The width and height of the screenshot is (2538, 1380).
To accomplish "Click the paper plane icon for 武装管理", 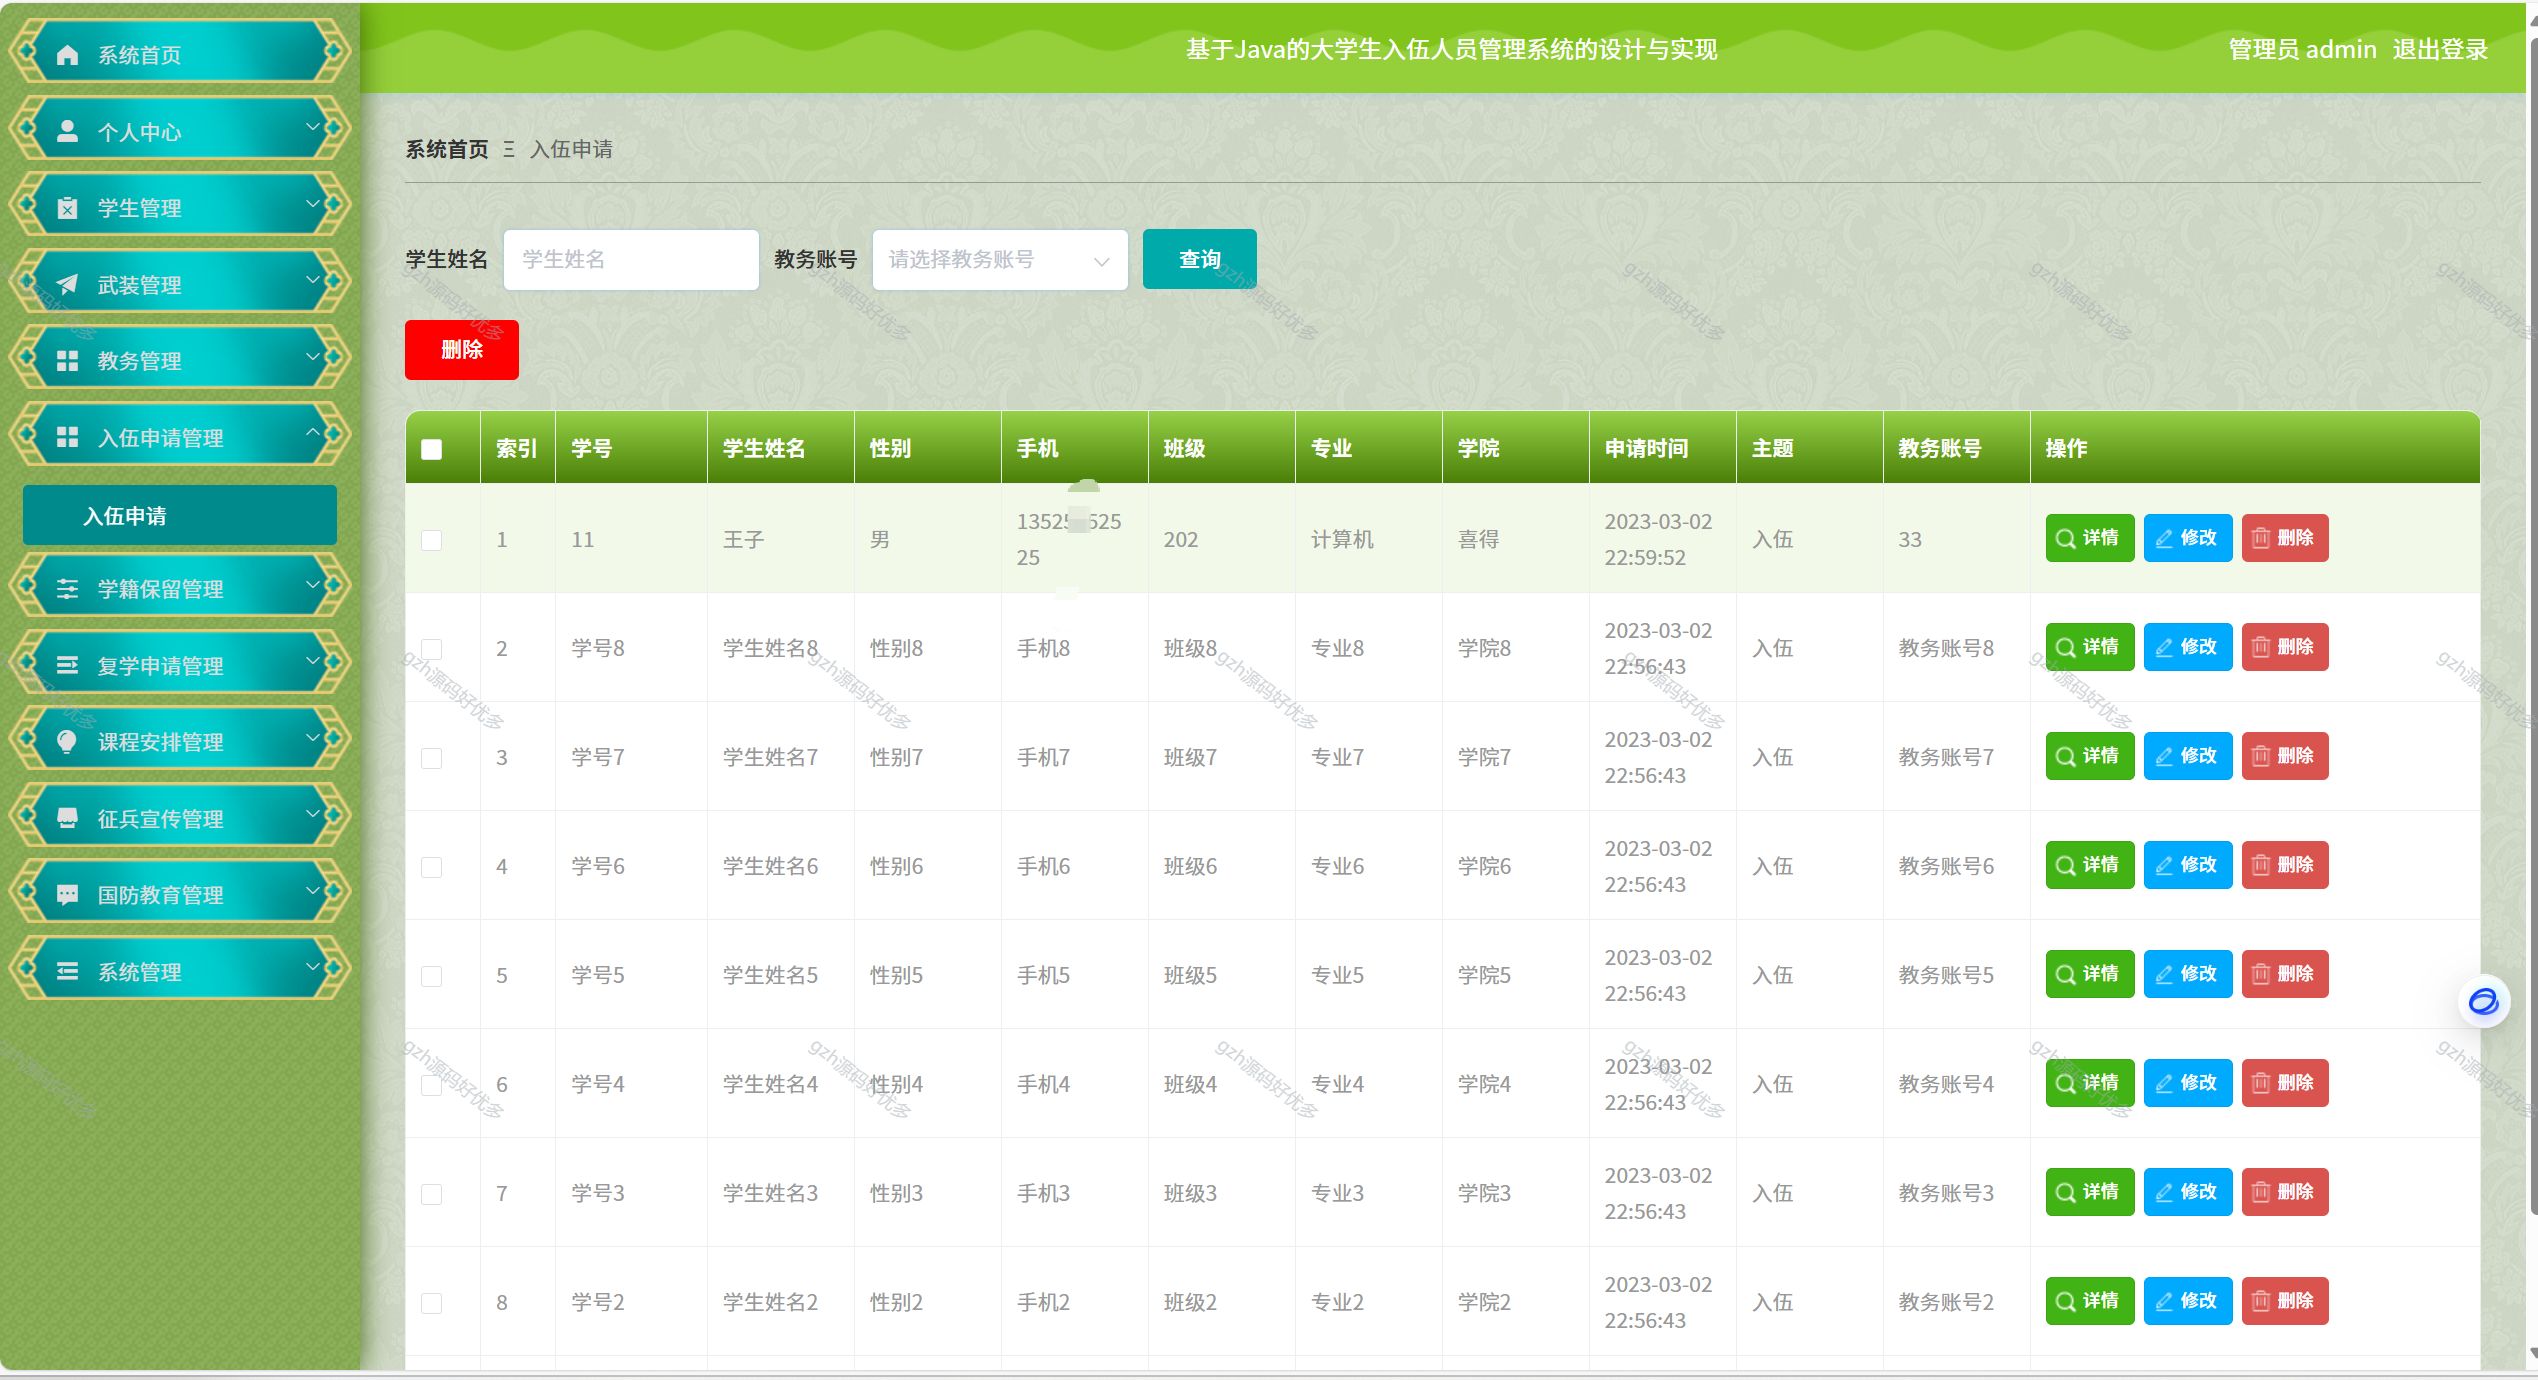I will click(x=67, y=284).
